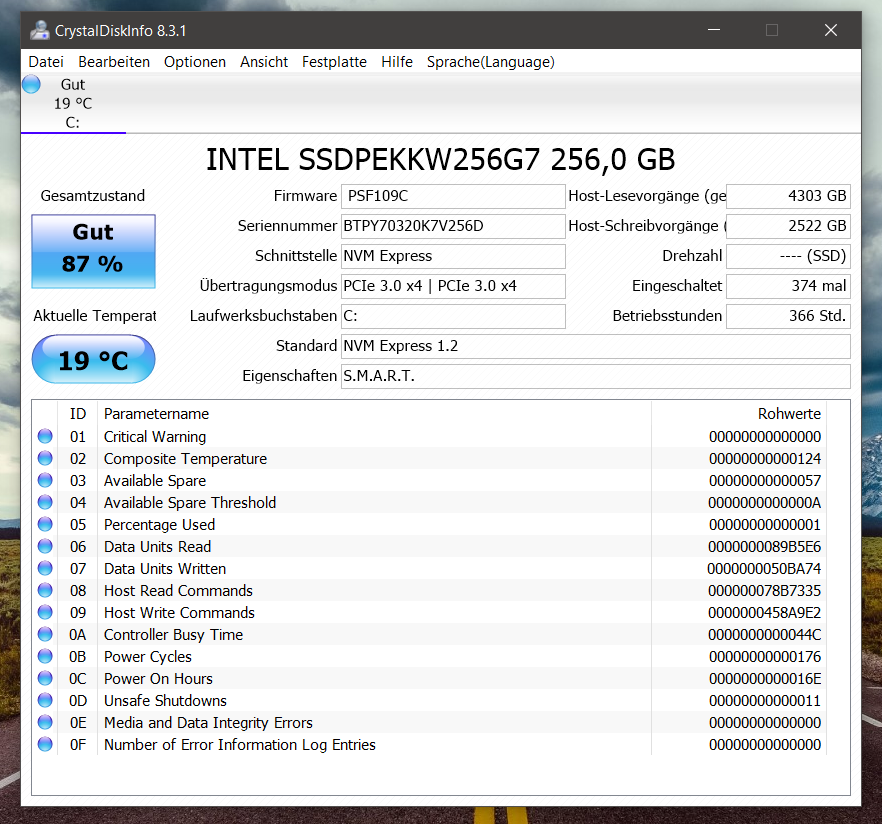Open the Datei menu
The image size is (882, 824).
46,62
